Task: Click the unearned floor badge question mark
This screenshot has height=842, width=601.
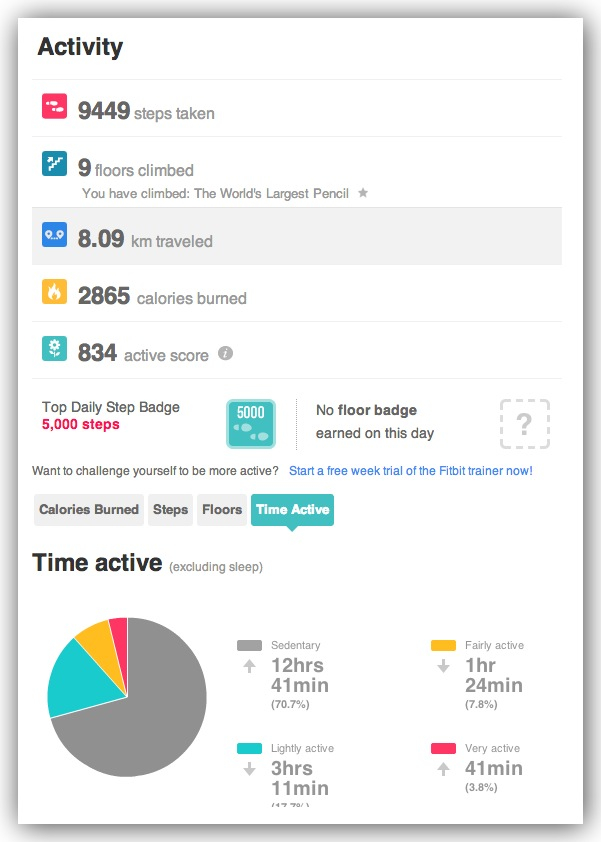Action: (524, 424)
